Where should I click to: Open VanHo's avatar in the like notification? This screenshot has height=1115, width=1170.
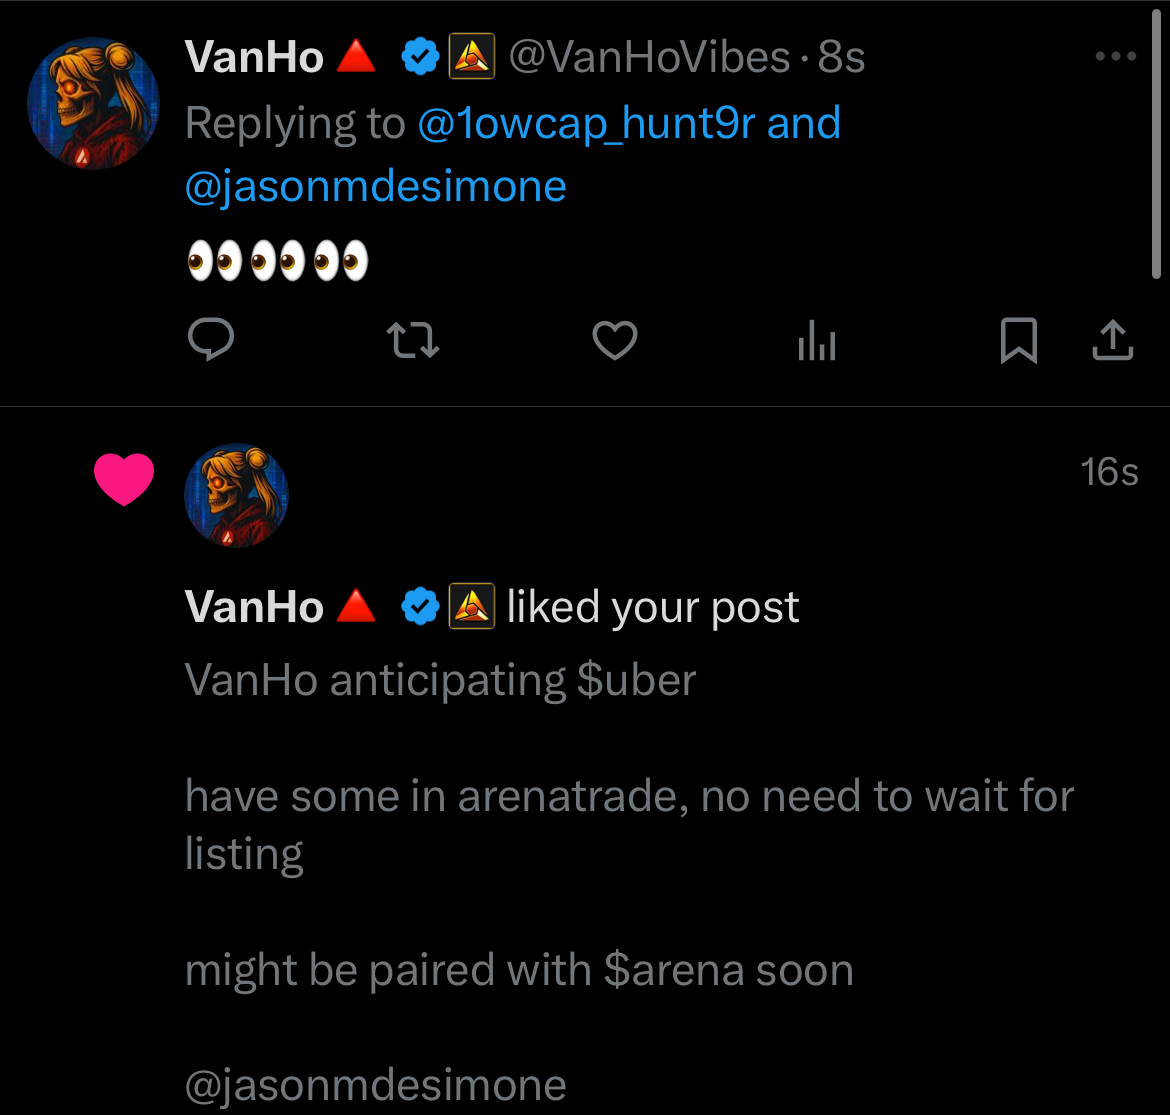point(237,496)
